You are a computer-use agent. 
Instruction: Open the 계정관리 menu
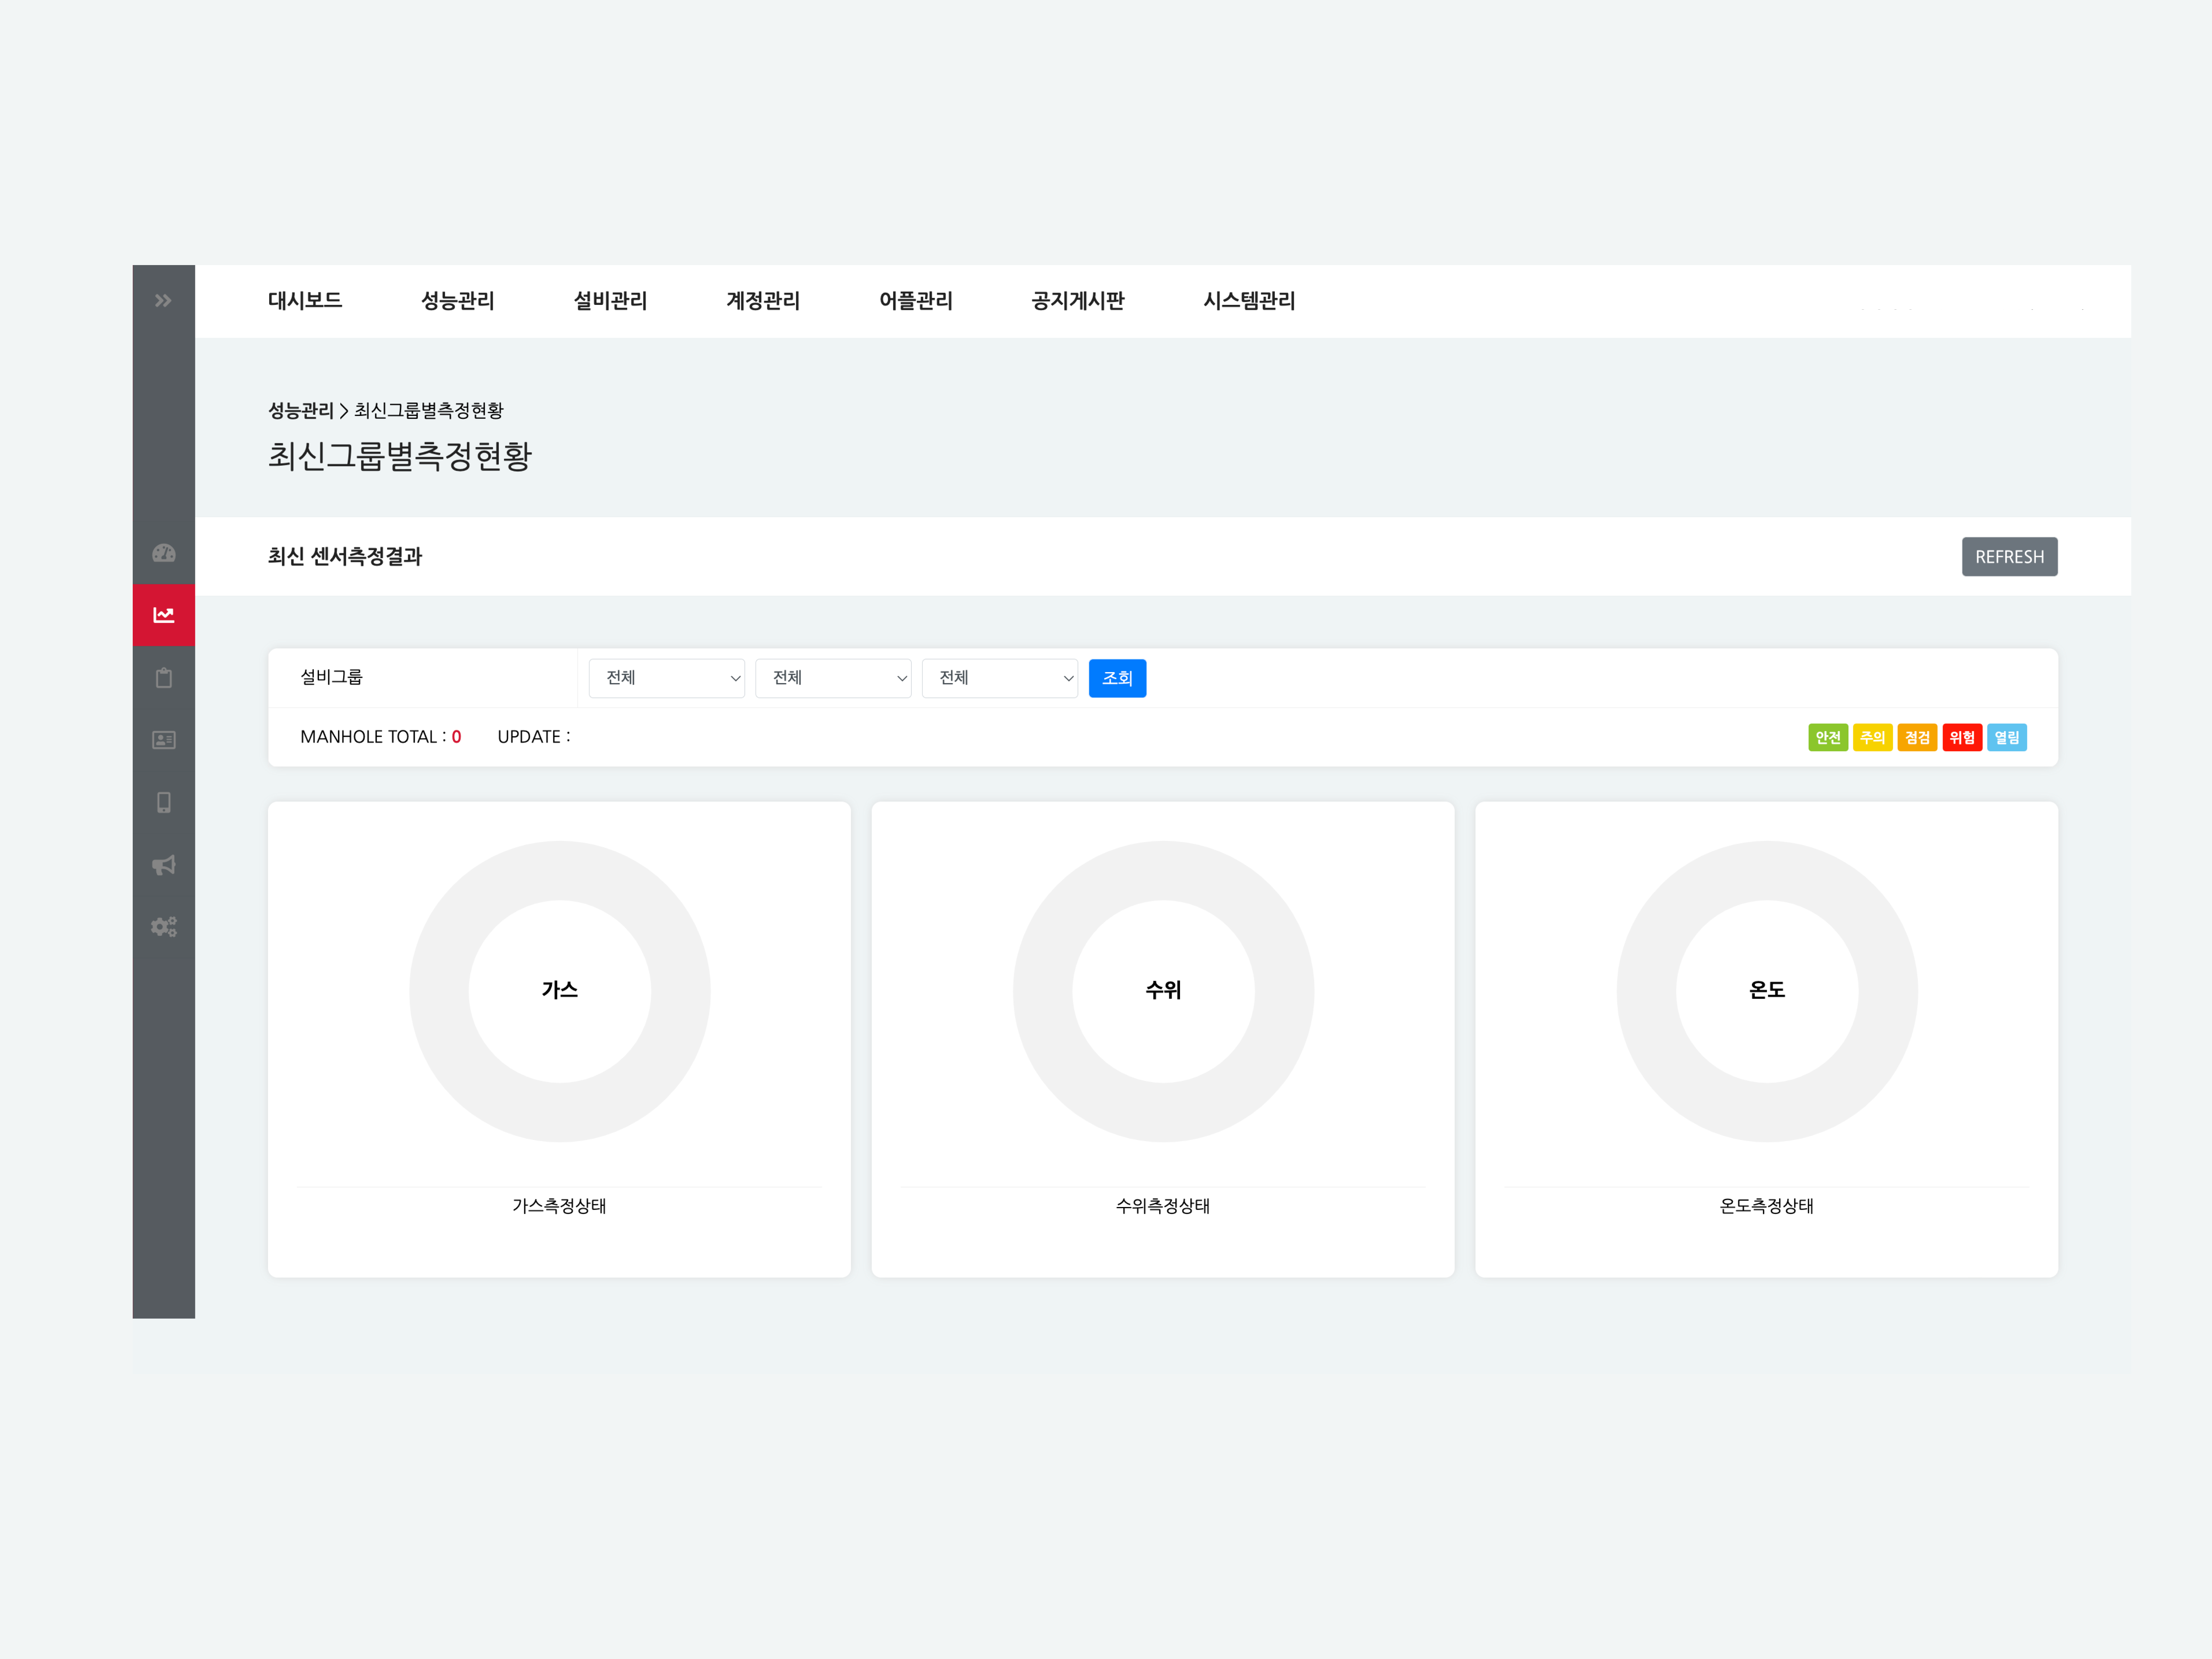pyautogui.click(x=763, y=301)
